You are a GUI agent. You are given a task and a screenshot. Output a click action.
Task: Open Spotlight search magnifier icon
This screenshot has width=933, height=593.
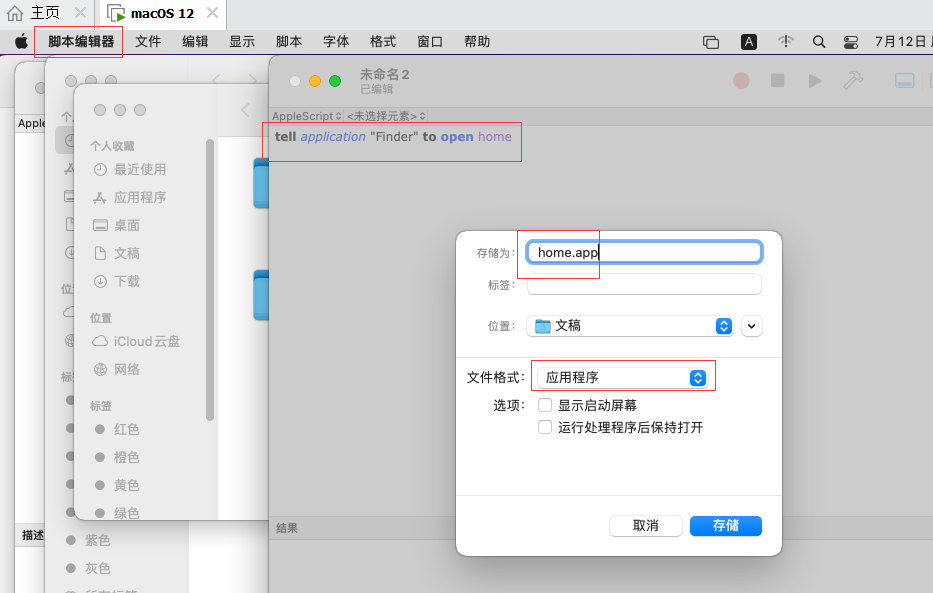pos(819,42)
